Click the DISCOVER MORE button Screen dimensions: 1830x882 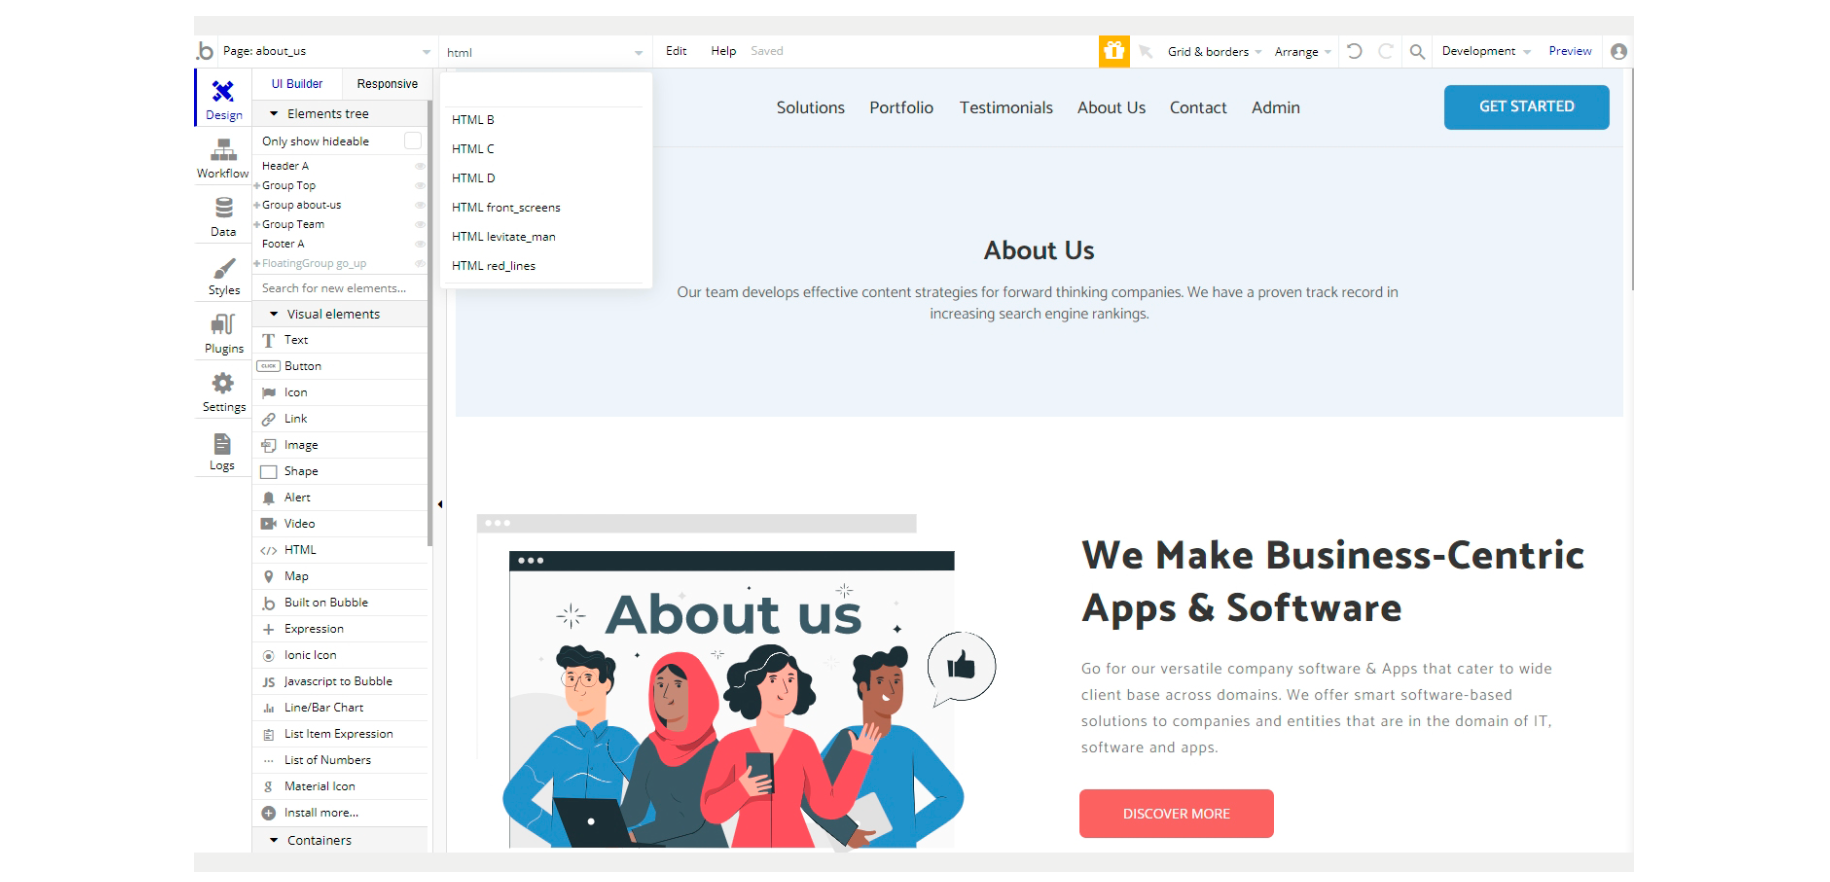pos(1176,813)
